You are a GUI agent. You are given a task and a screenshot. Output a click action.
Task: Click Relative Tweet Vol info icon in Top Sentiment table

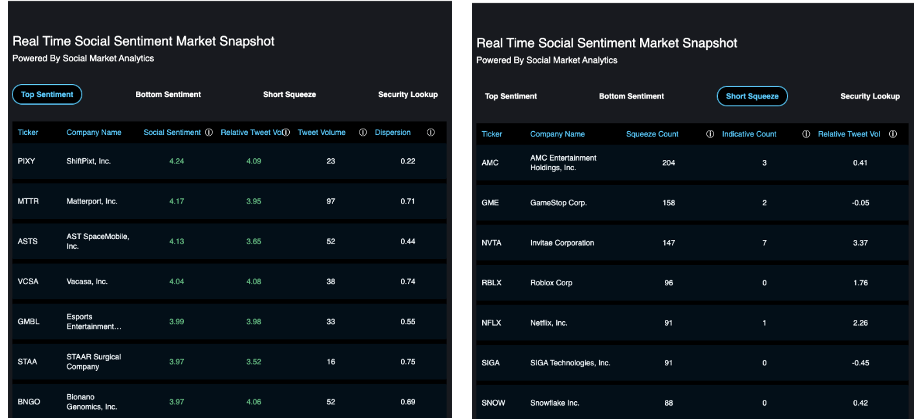(x=285, y=132)
